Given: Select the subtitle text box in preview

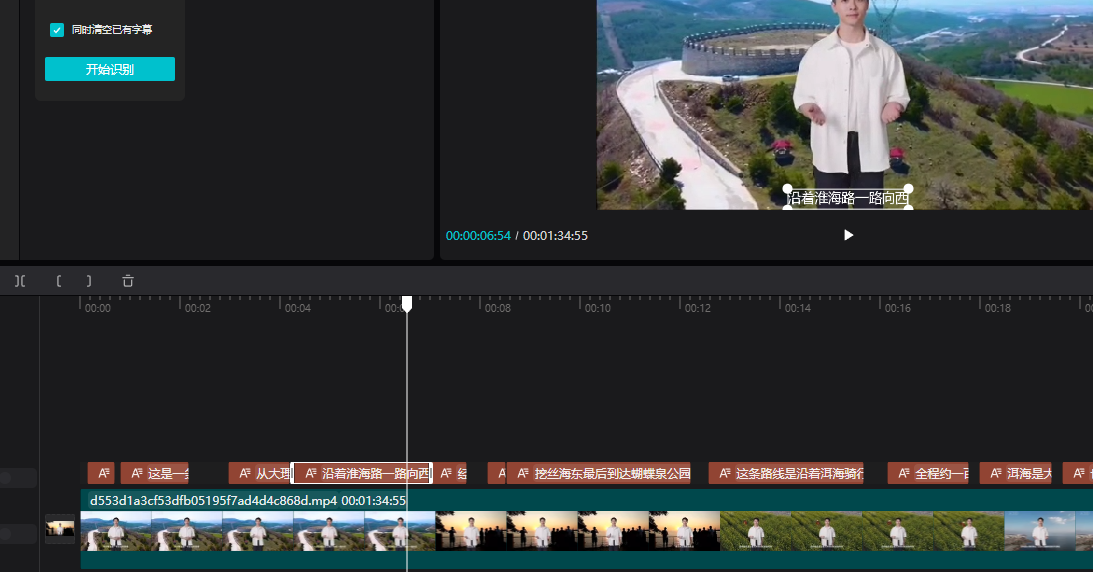Looking at the screenshot, I should pos(848,199).
